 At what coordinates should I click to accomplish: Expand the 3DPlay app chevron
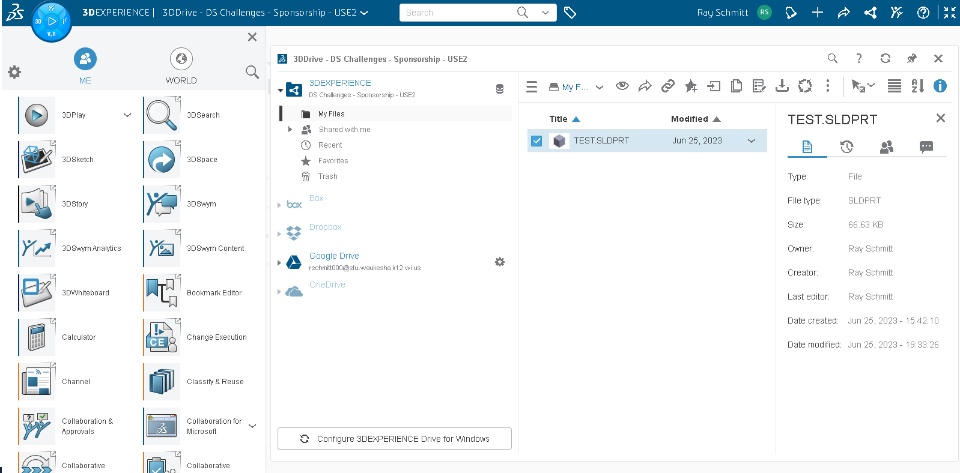click(127, 114)
